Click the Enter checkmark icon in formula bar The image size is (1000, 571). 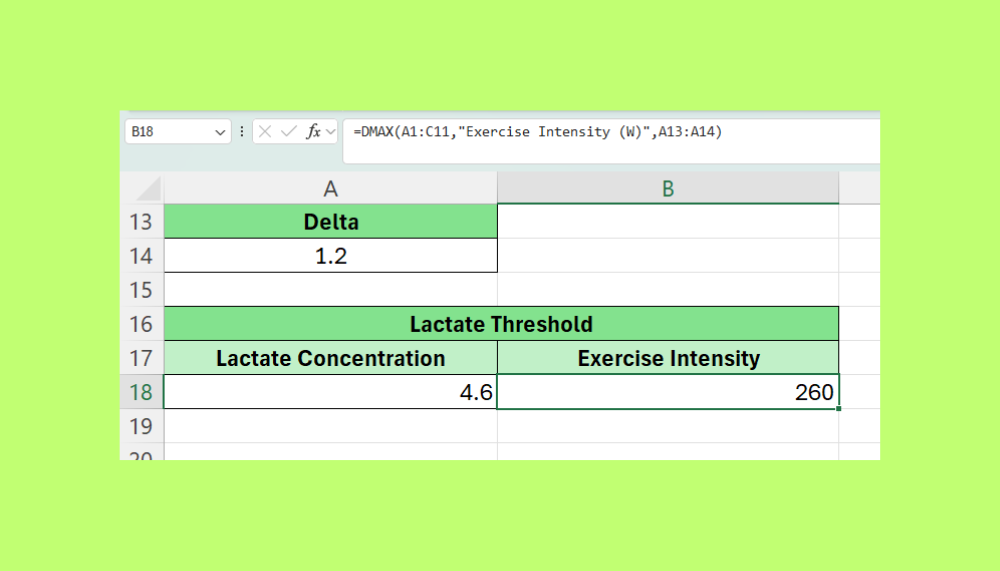click(x=289, y=132)
